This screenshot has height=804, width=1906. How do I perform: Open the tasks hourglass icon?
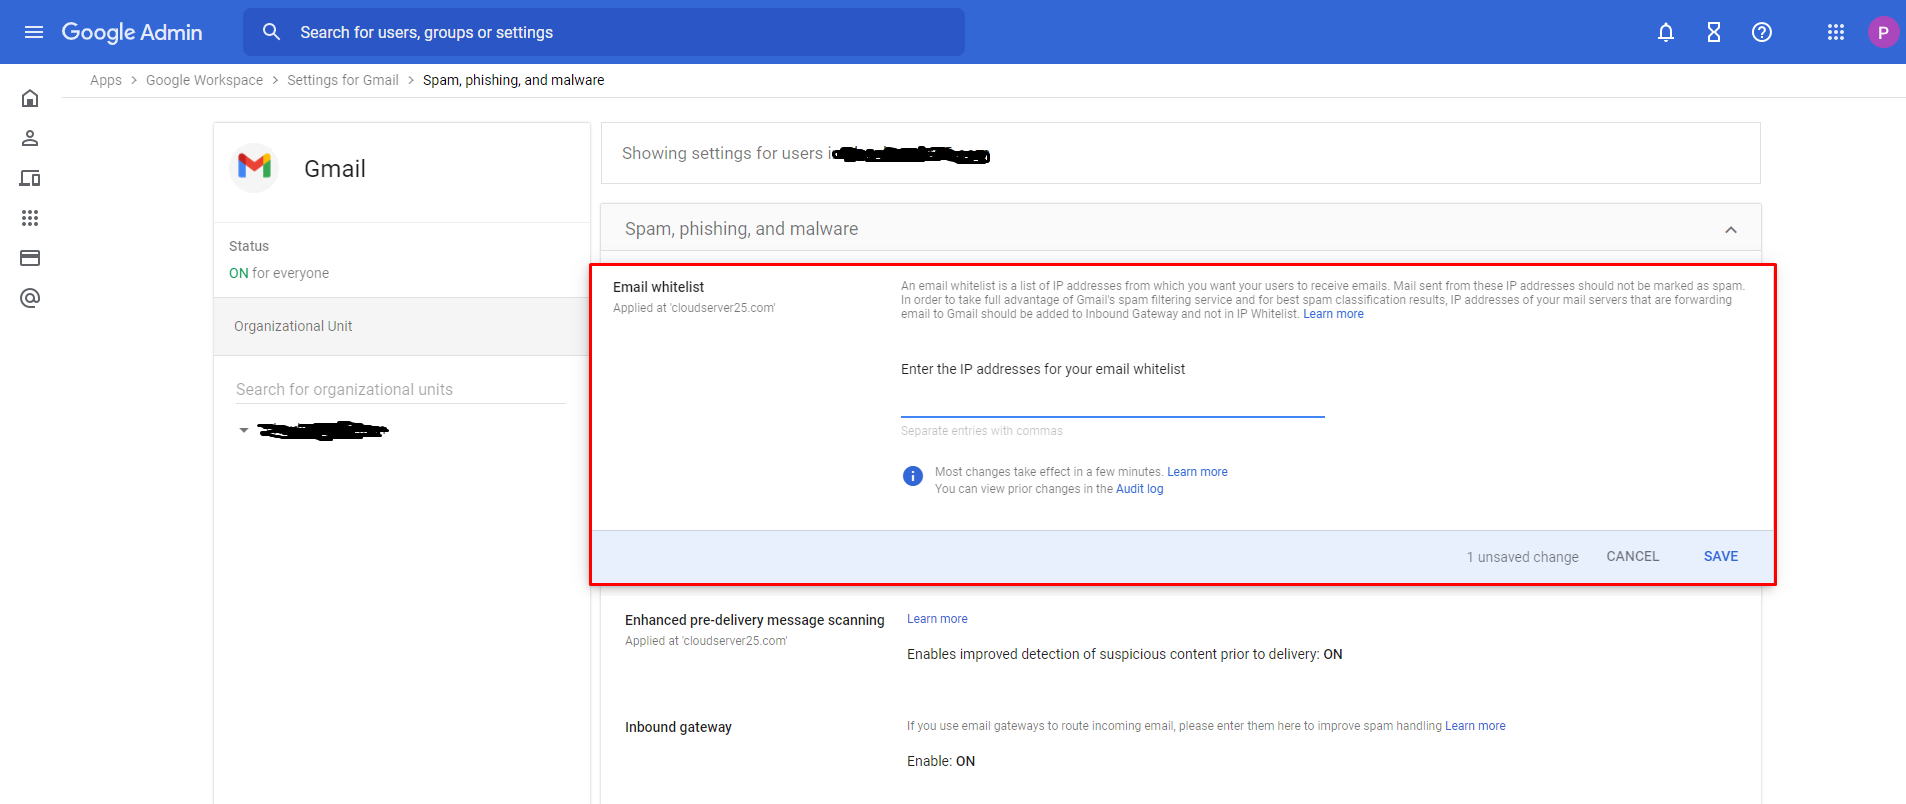click(x=1714, y=32)
